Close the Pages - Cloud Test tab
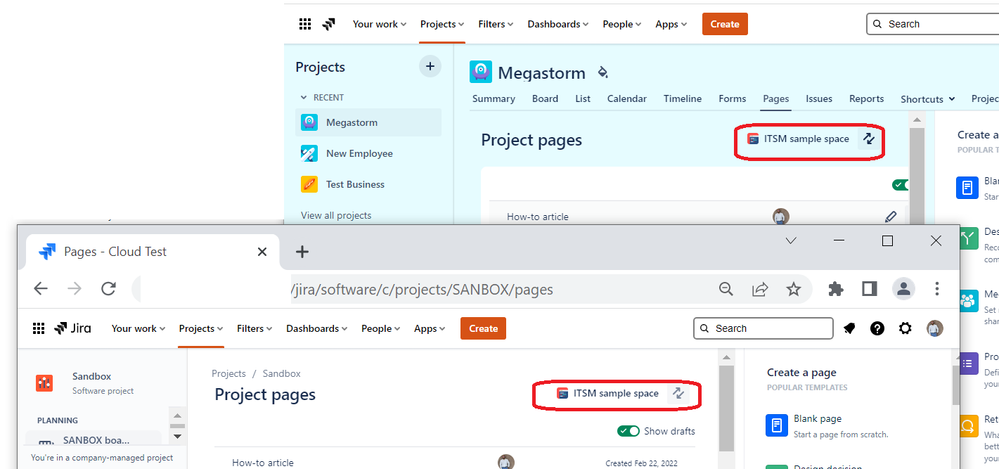 point(262,252)
